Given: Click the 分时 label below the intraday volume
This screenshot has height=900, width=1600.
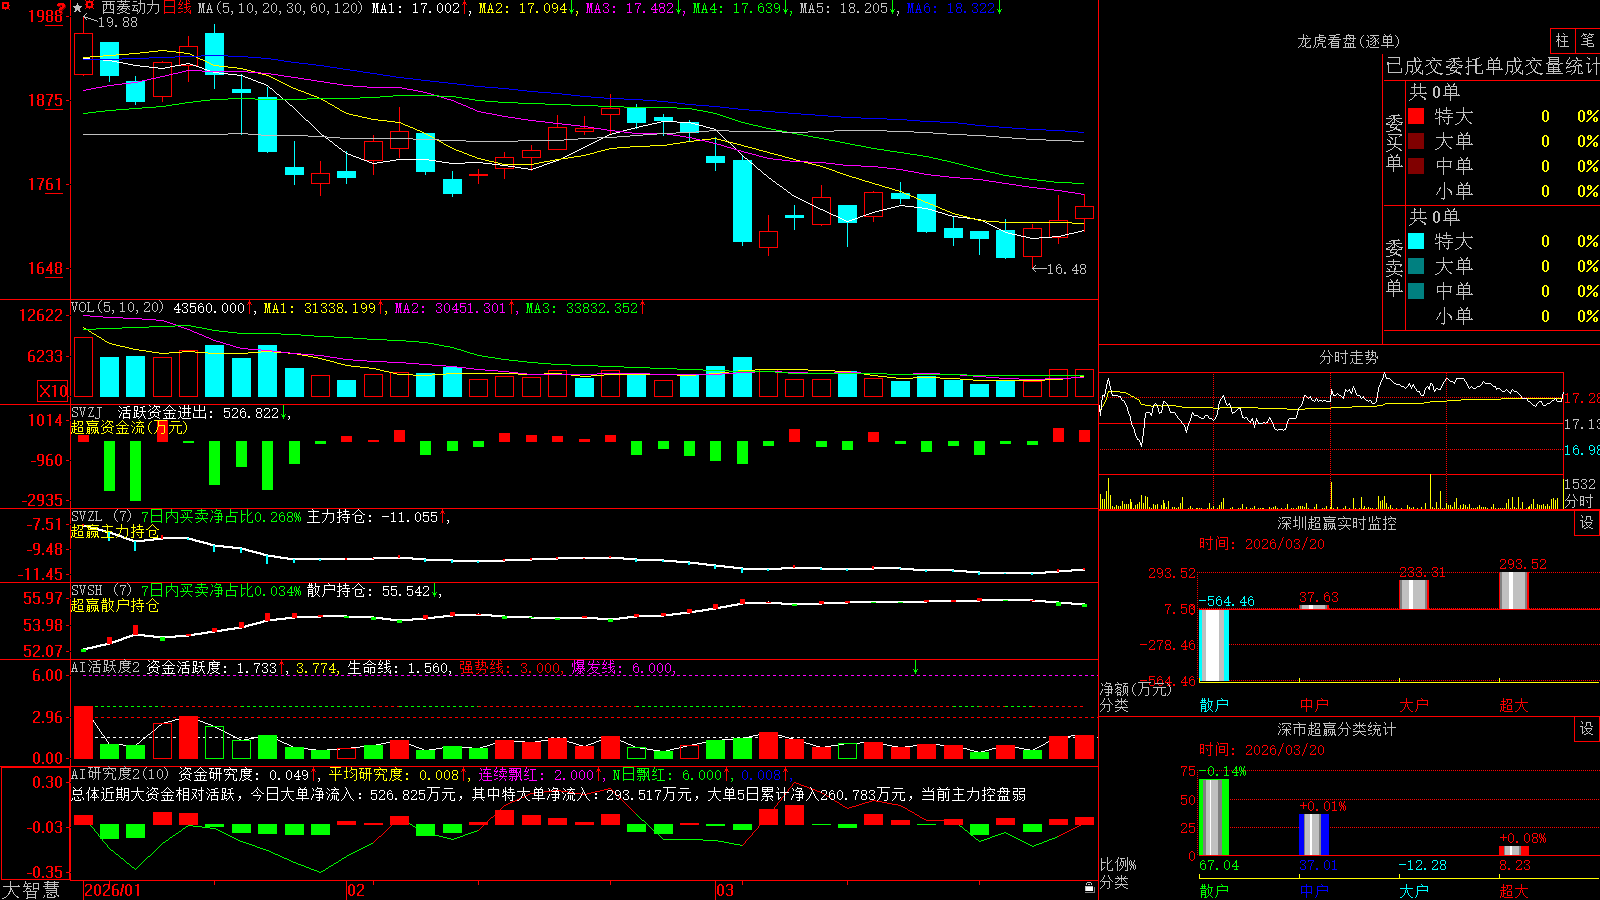Looking at the screenshot, I should (1579, 500).
